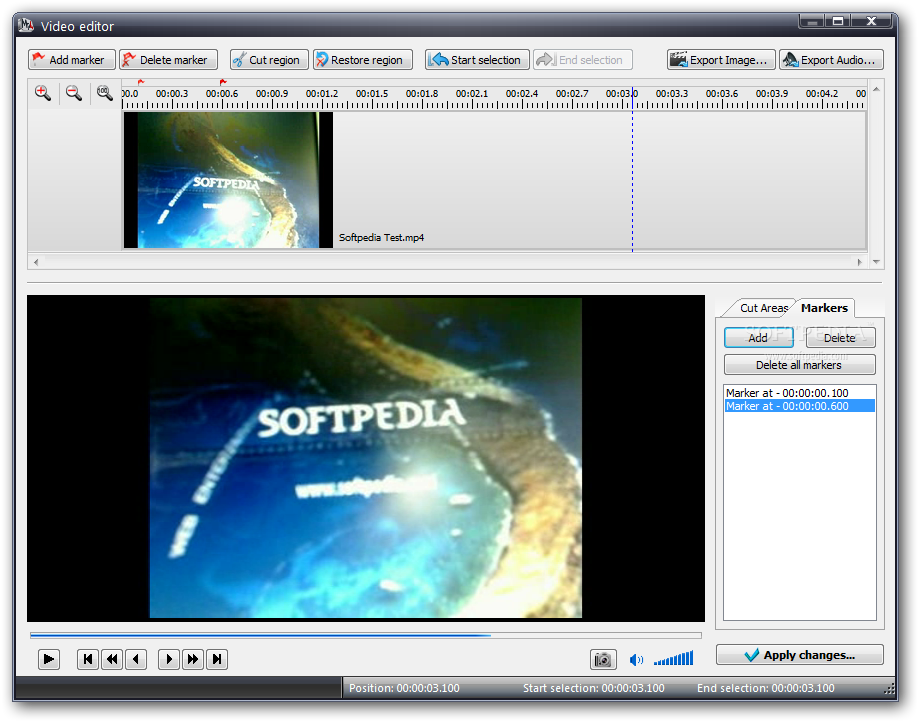The height and width of the screenshot is (722, 919).
Task: Click the Start selection status text
Action: (x=594, y=688)
